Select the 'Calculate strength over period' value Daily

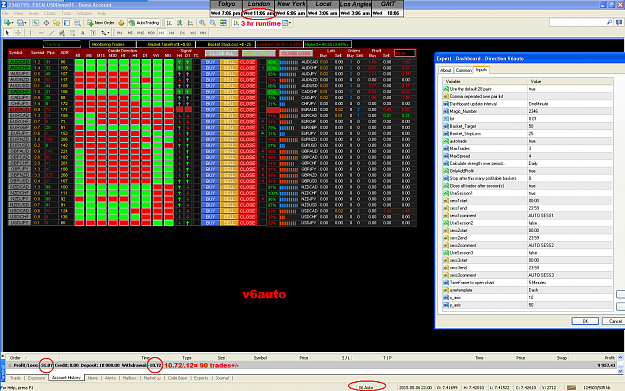(570, 163)
